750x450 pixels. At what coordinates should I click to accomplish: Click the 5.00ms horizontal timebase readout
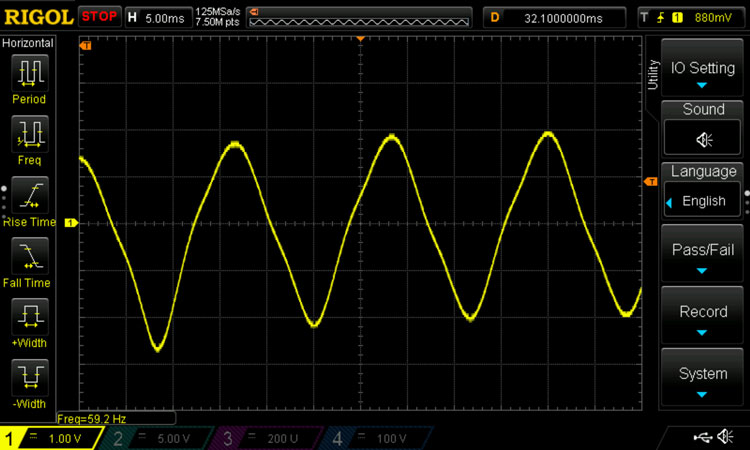[158, 17]
